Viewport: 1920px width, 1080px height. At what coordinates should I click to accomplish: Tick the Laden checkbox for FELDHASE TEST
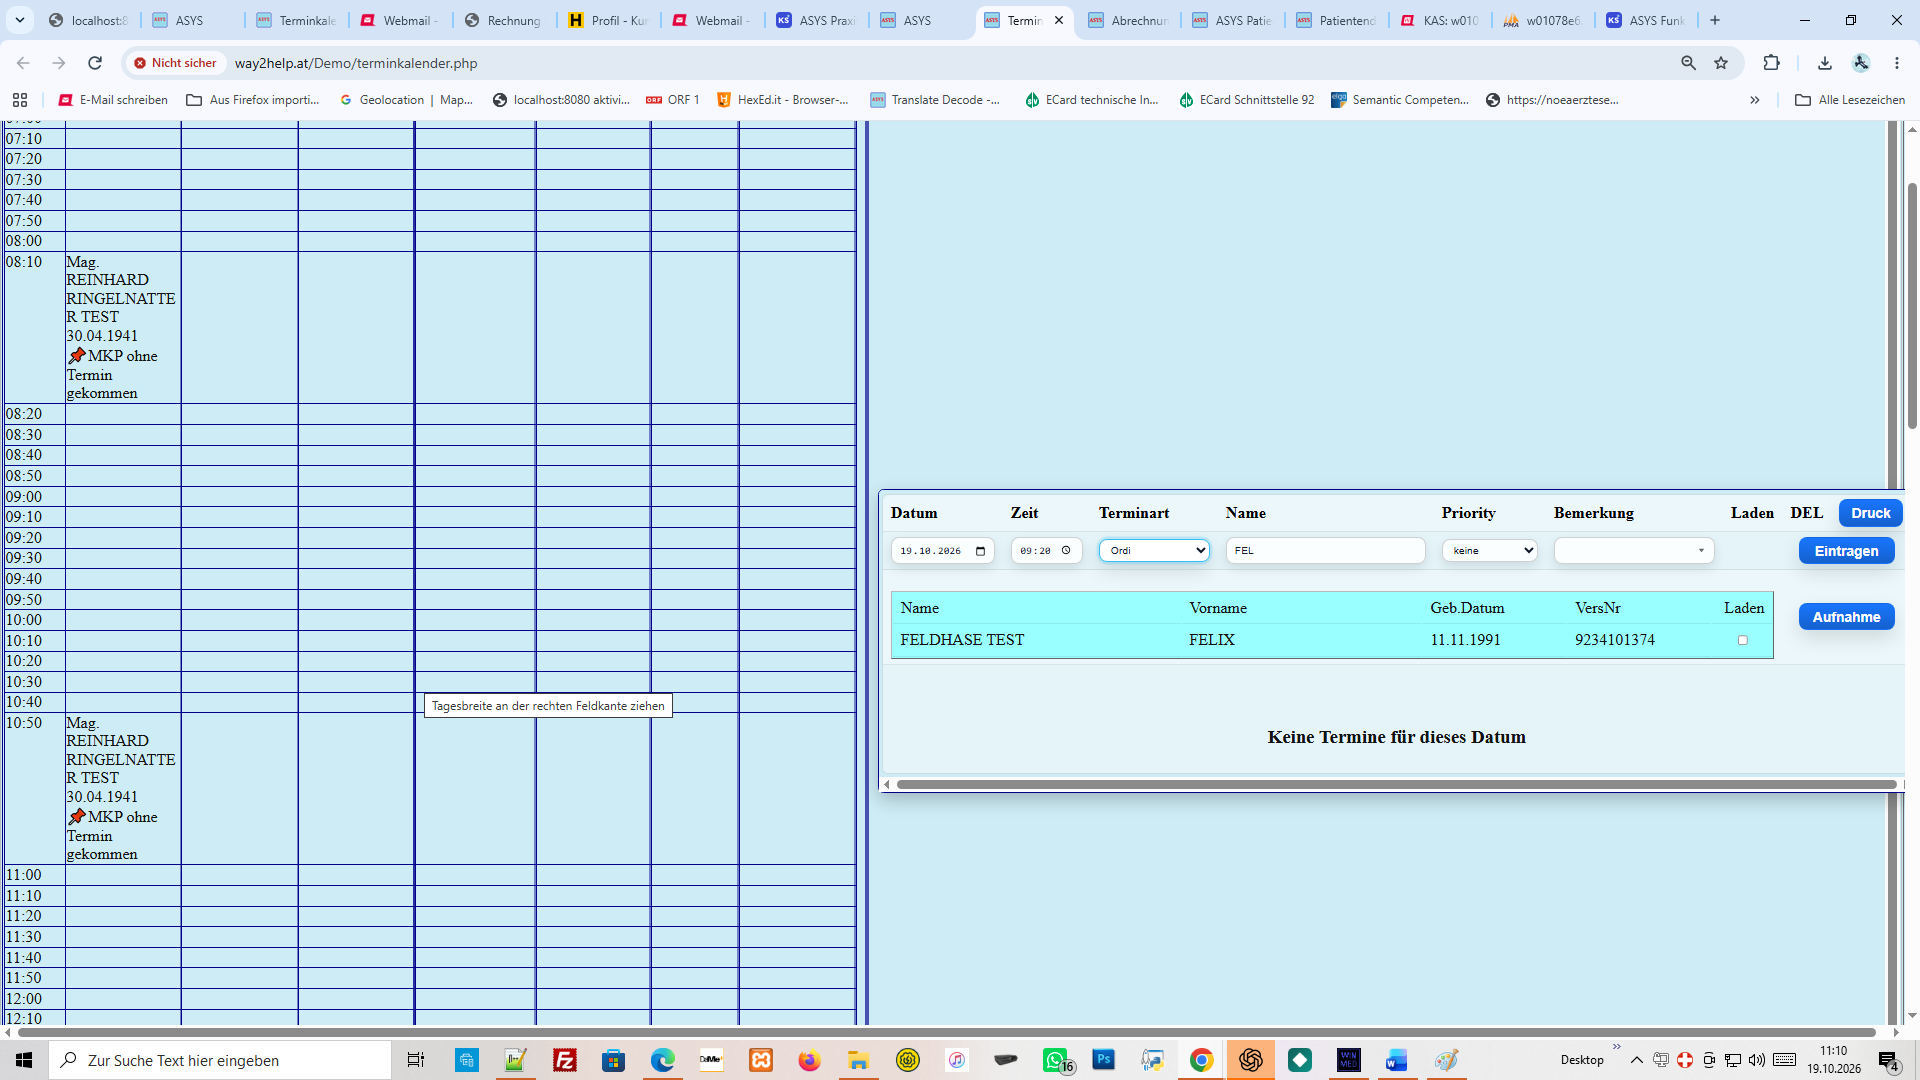coord(1743,640)
